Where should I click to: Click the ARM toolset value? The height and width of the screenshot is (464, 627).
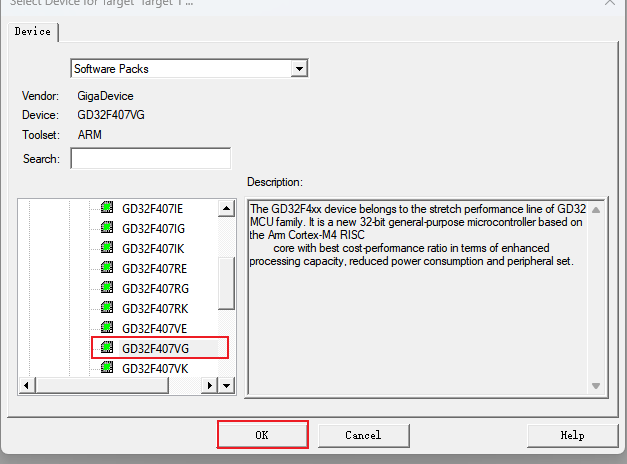click(x=90, y=135)
